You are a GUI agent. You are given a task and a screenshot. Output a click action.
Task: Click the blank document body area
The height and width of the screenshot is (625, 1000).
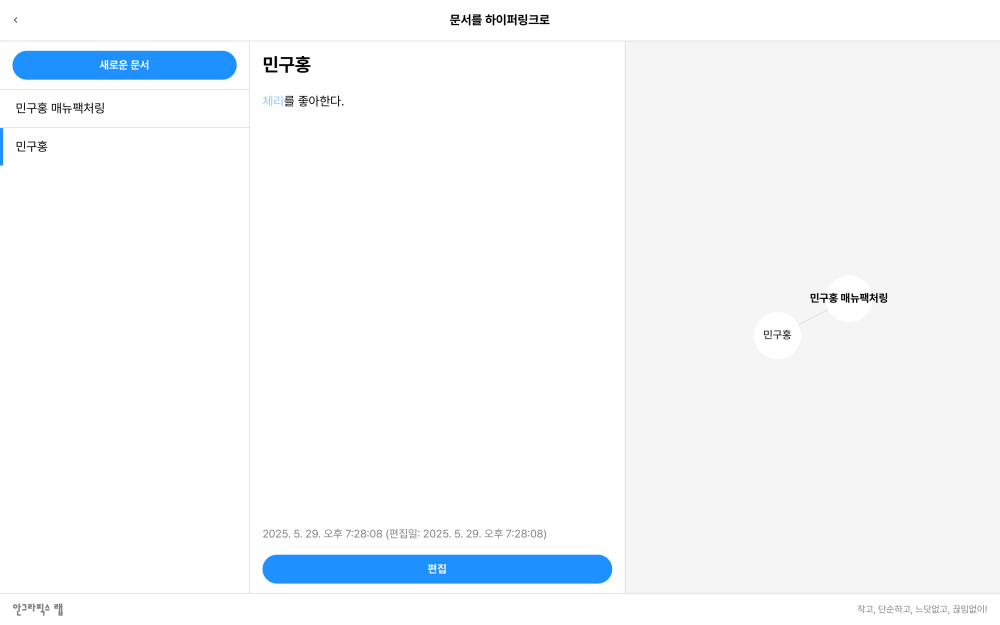point(437,306)
